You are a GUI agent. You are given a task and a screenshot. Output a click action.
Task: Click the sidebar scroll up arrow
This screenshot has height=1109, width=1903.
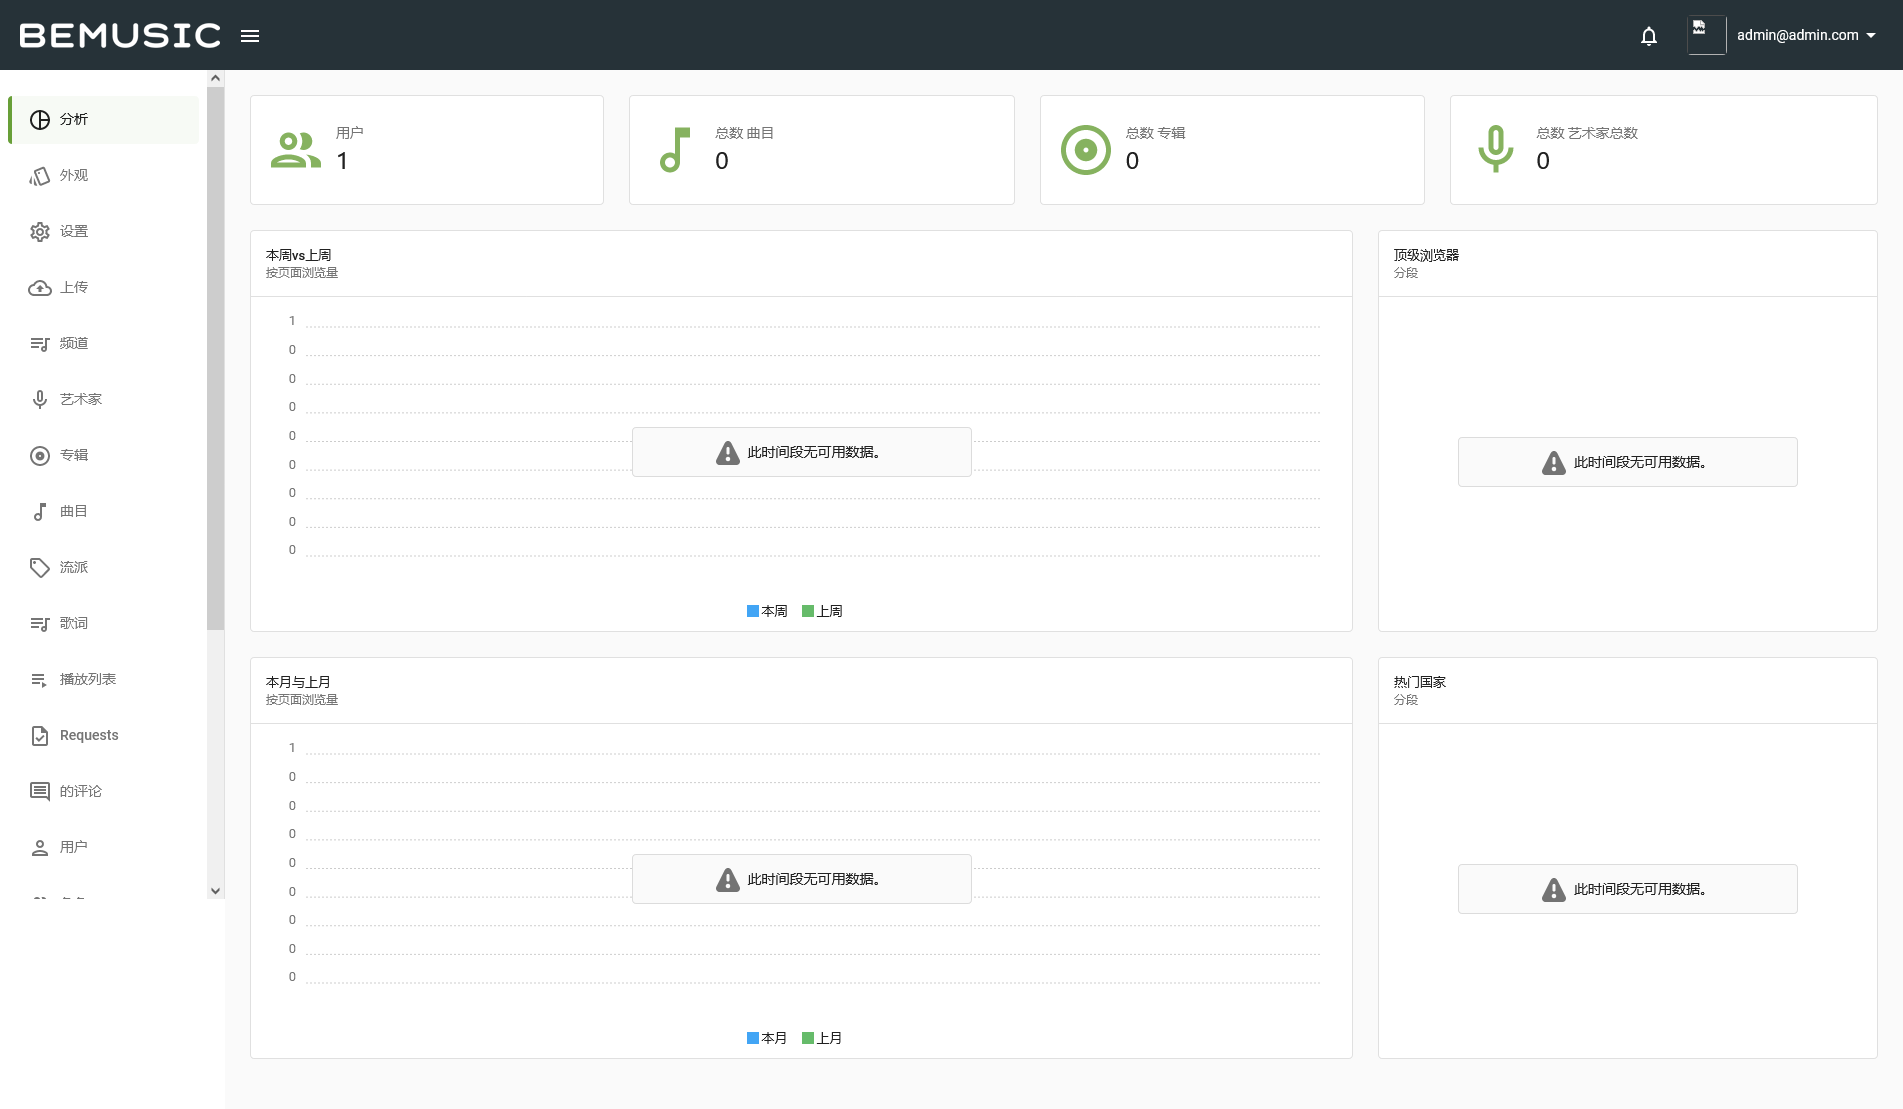(215, 78)
